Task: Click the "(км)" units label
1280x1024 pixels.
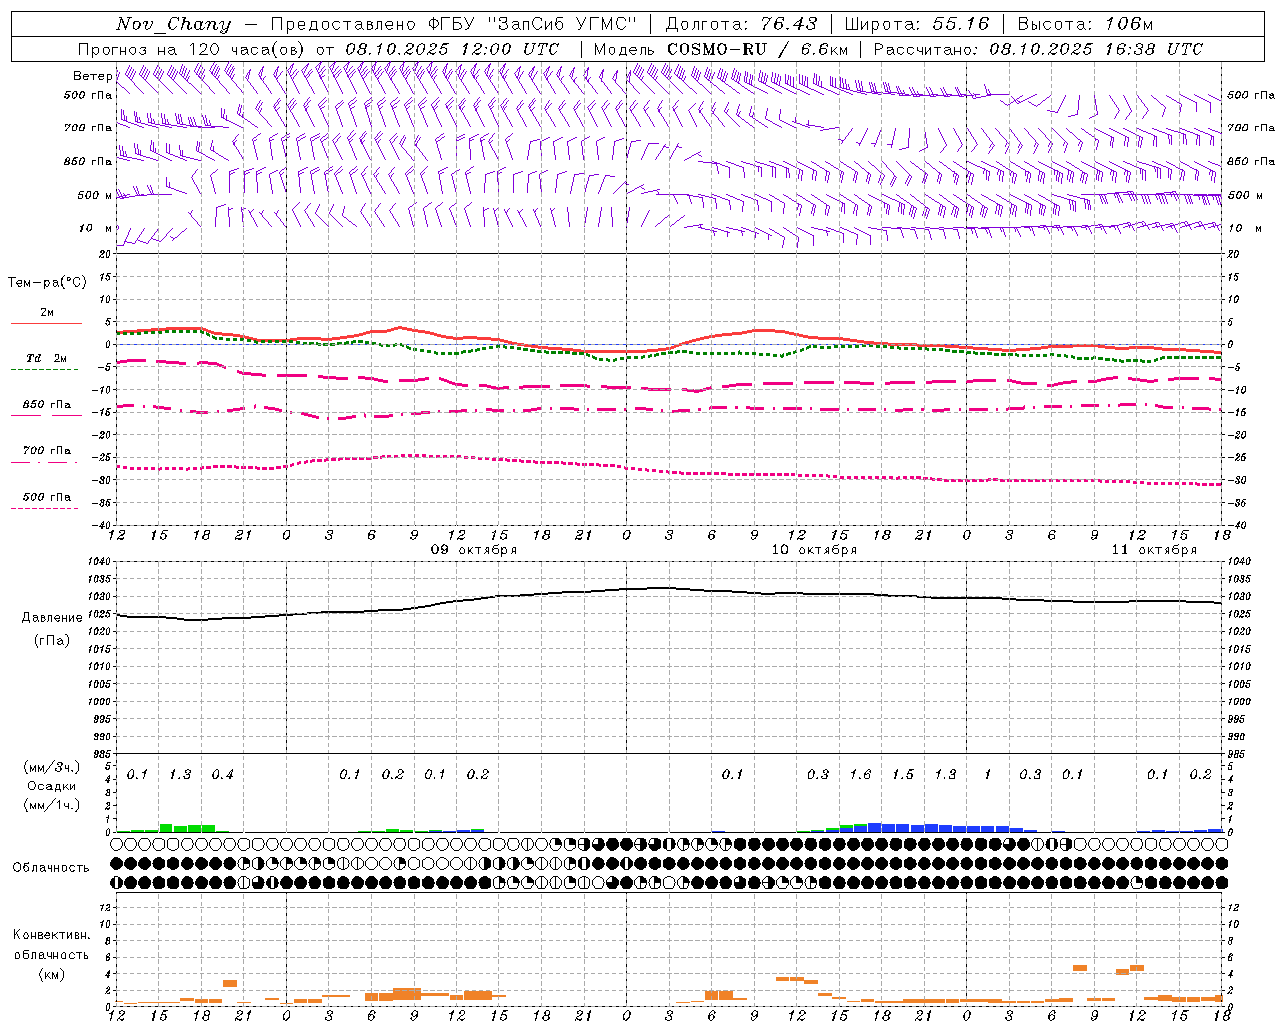Action: tap(51, 974)
